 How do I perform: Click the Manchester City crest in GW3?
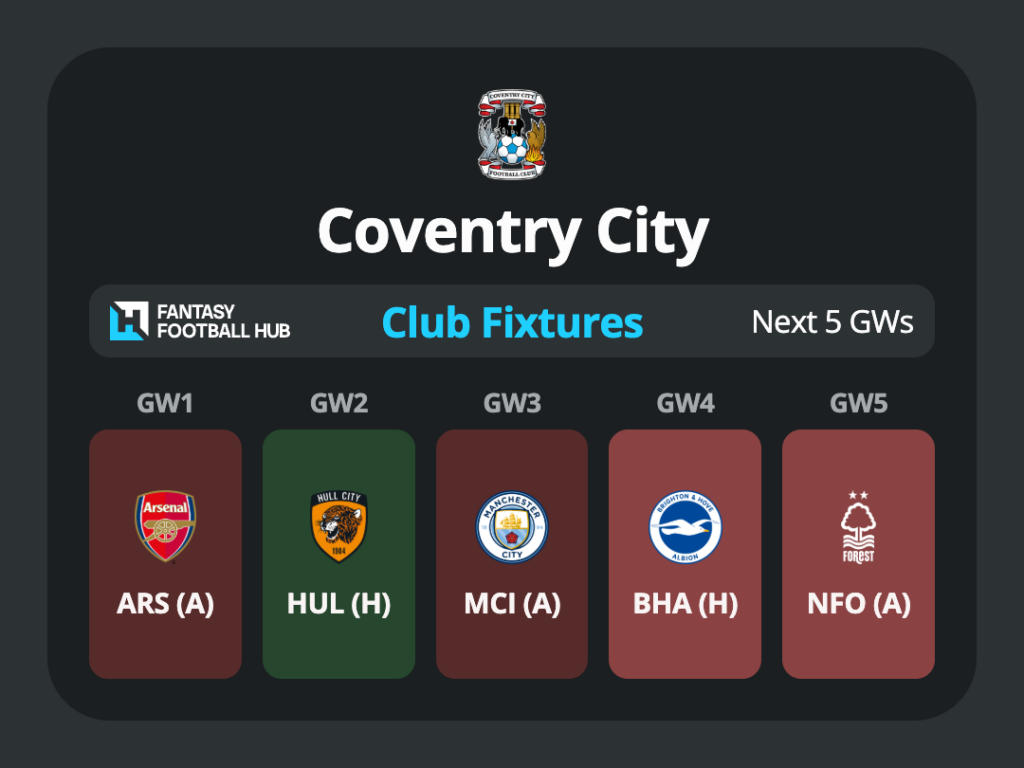(x=512, y=526)
